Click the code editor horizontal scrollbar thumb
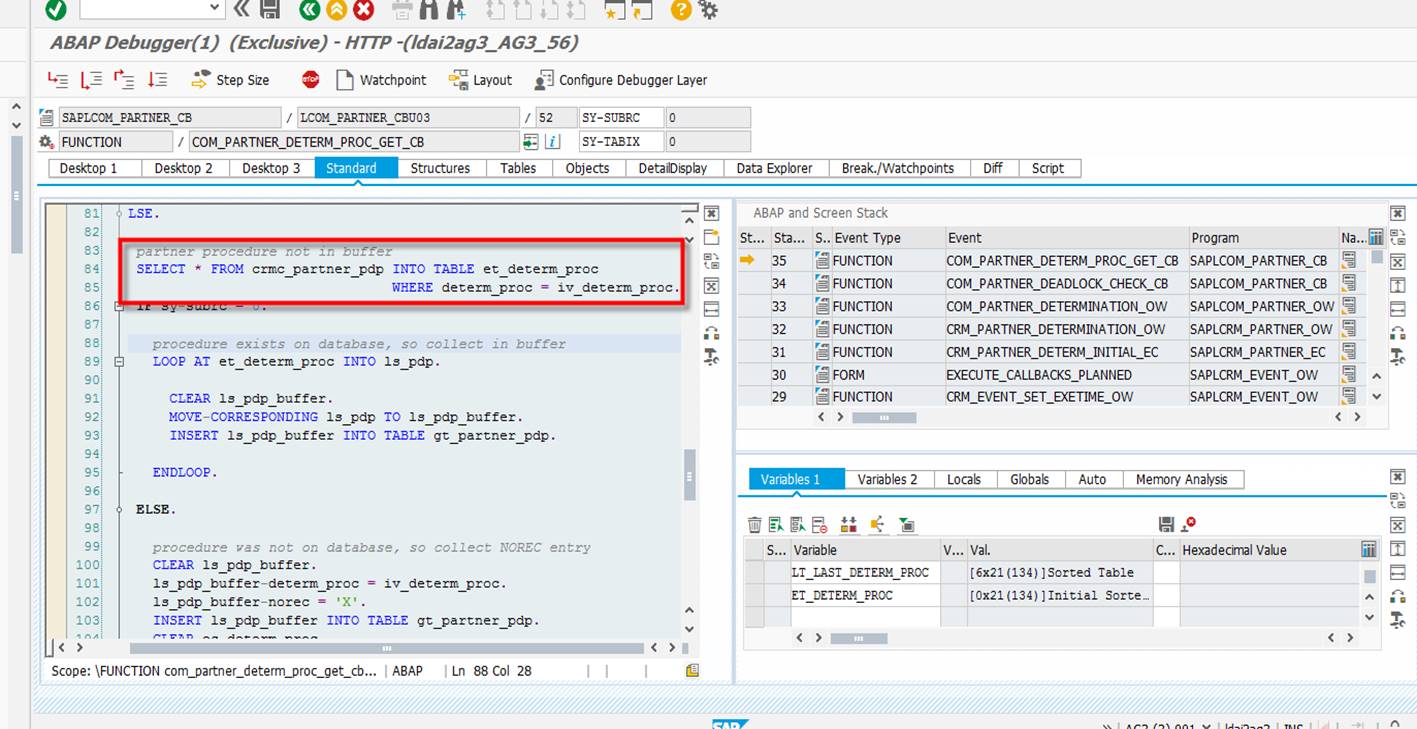Image resolution: width=1417 pixels, height=729 pixels. [x=387, y=647]
